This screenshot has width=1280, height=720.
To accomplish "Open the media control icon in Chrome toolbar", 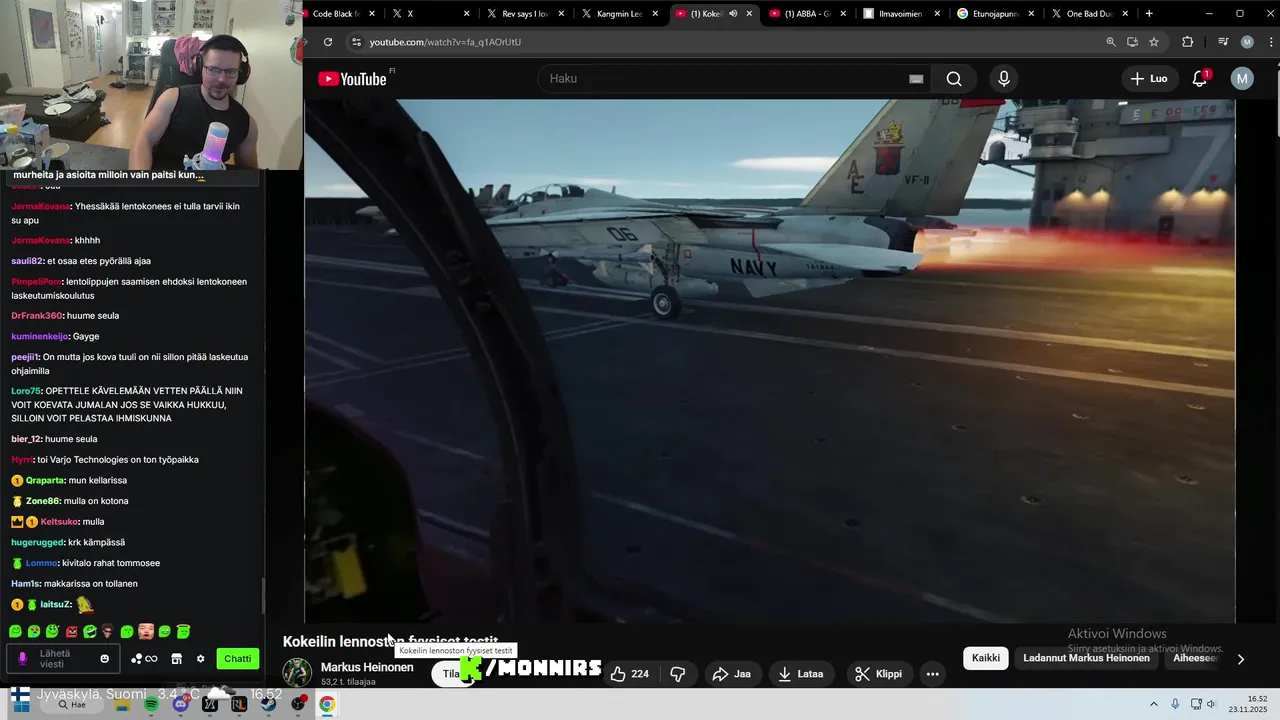I will pyautogui.click(x=1223, y=42).
